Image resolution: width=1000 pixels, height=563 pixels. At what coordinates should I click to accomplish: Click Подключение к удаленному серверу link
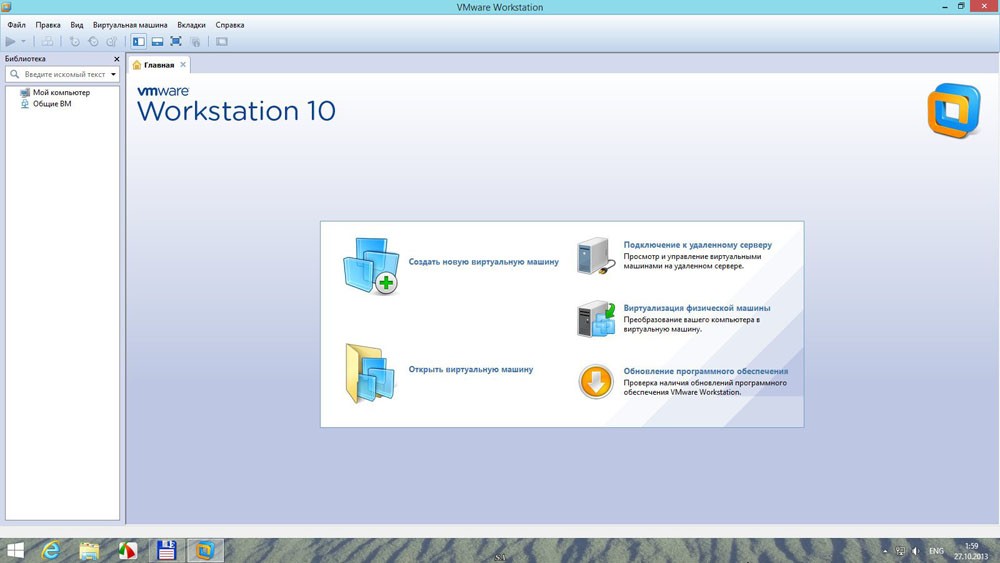(698, 244)
